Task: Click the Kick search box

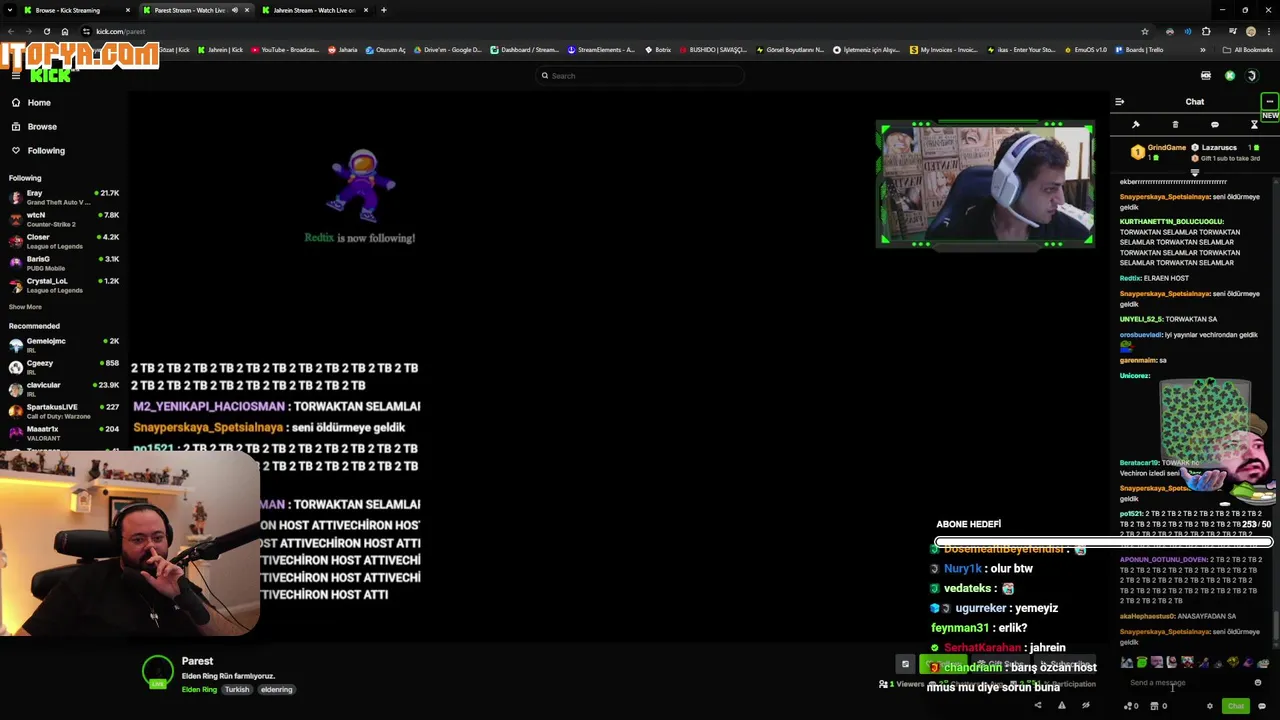Action: 640,76
